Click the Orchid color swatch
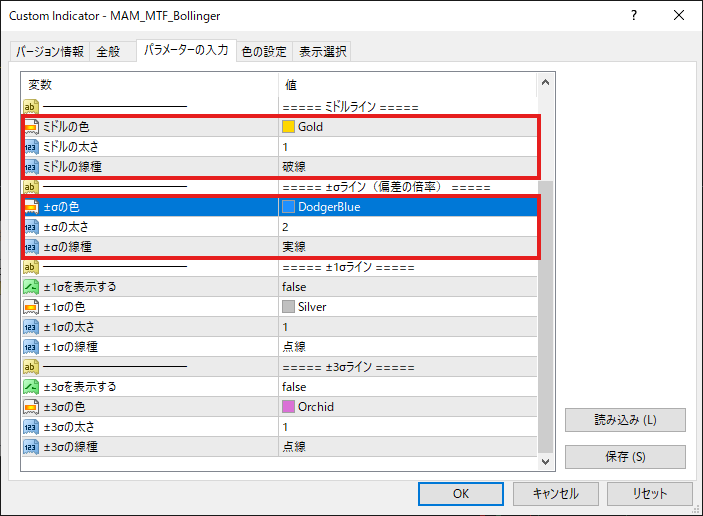Image resolution: width=703 pixels, height=516 pixels. click(288, 407)
